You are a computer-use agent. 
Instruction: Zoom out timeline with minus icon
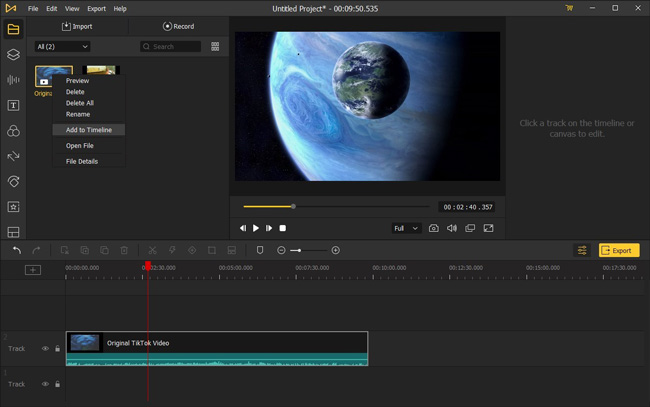(281, 250)
